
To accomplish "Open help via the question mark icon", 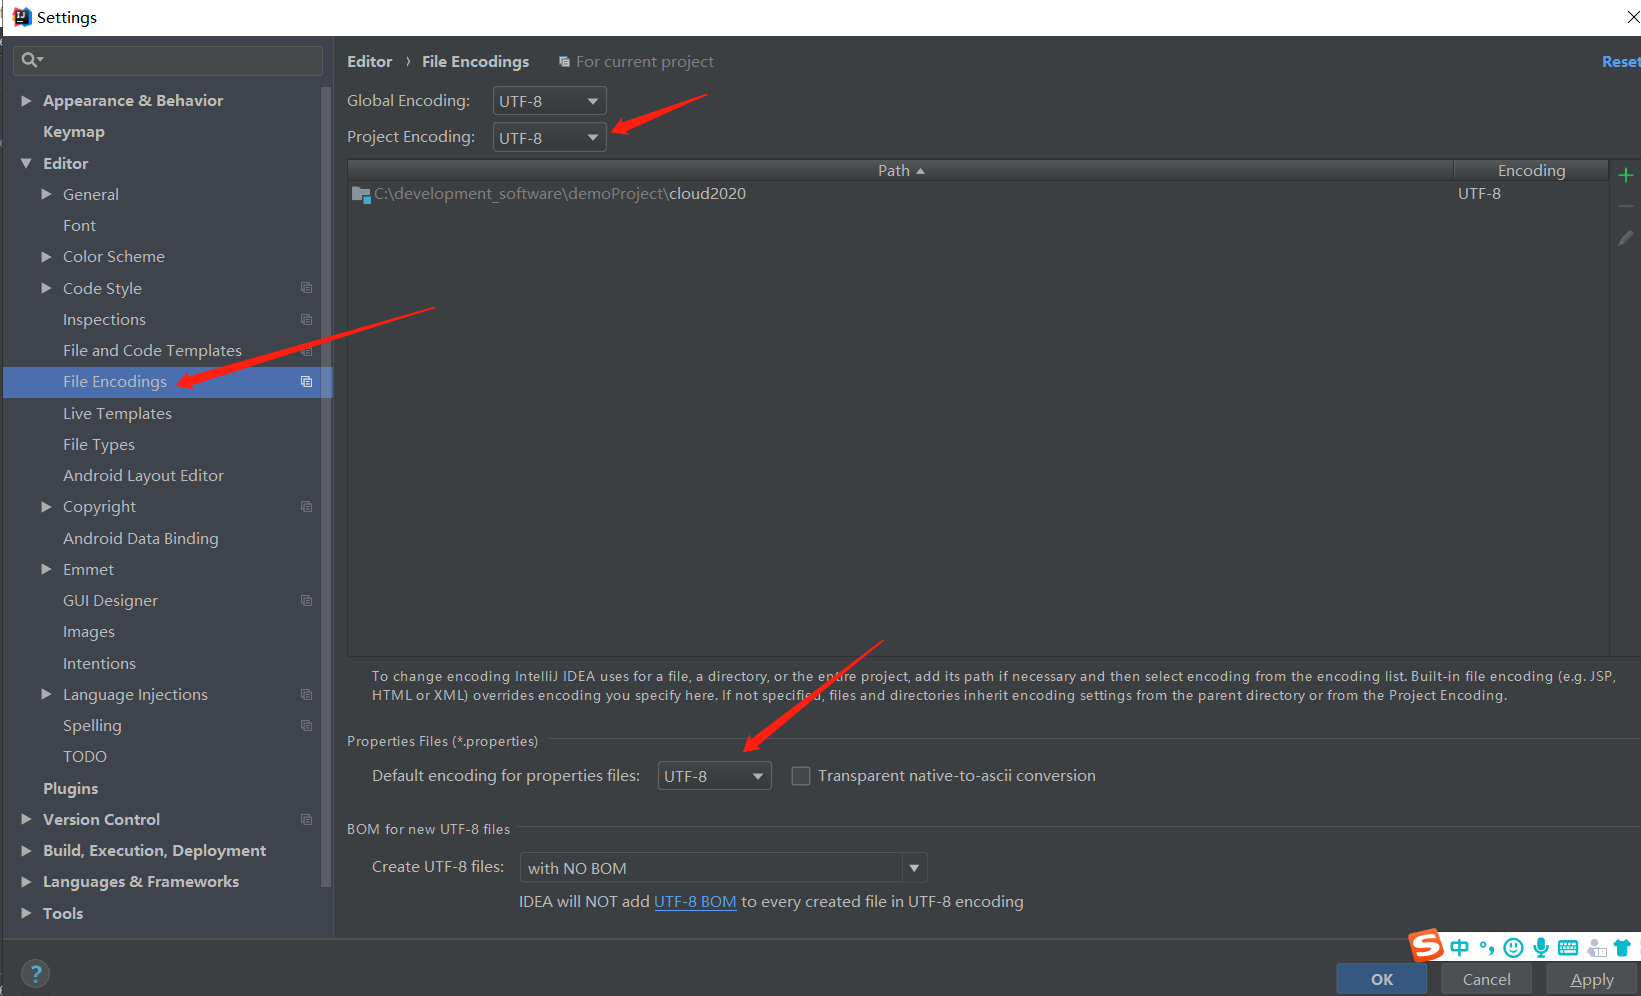I will tap(35, 974).
